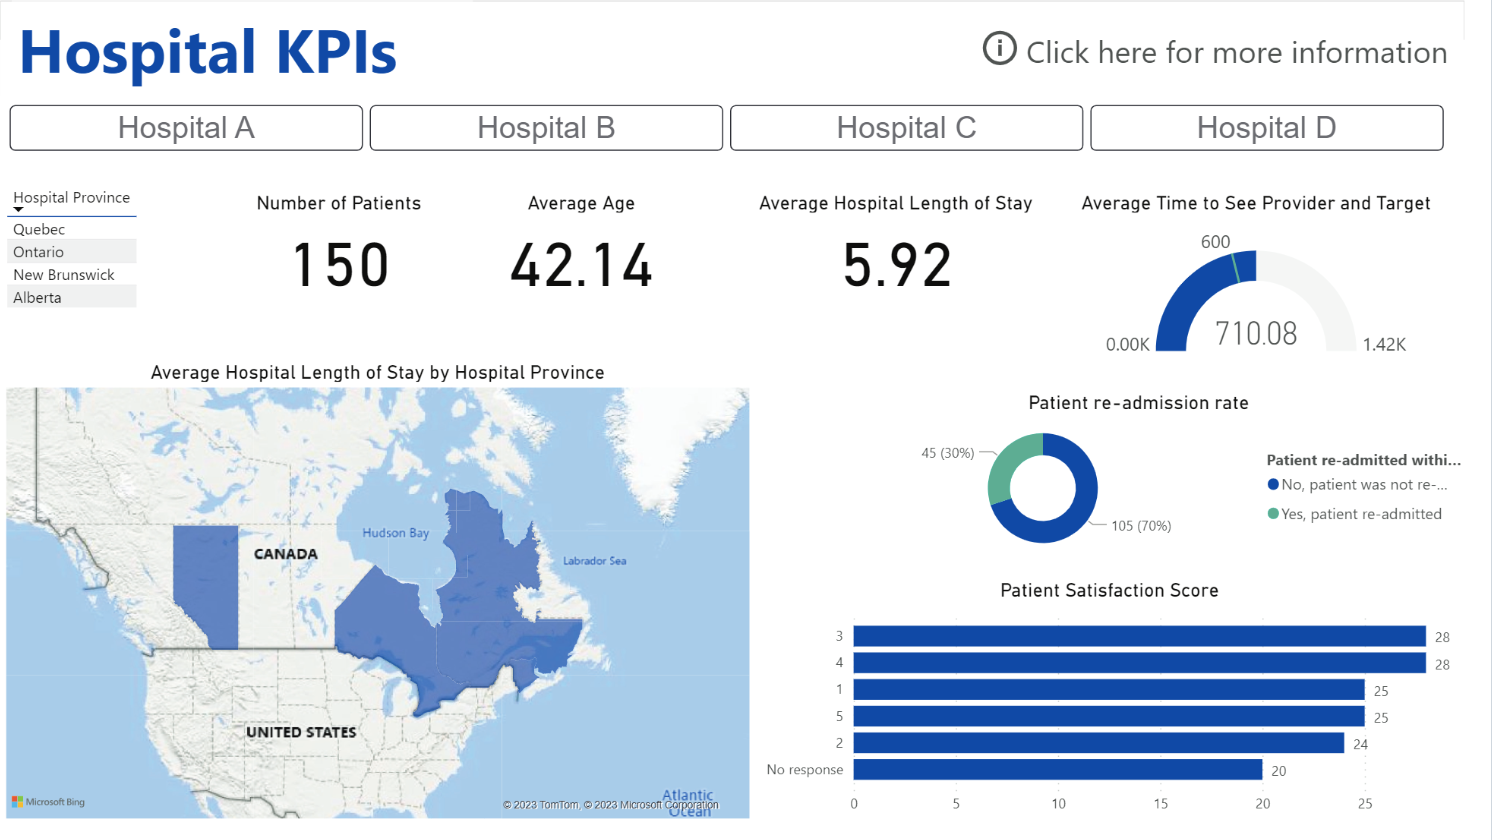Viewport: 1493px width, 840px height.
Task: Click the circled info icon
Action: coord(999,49)
